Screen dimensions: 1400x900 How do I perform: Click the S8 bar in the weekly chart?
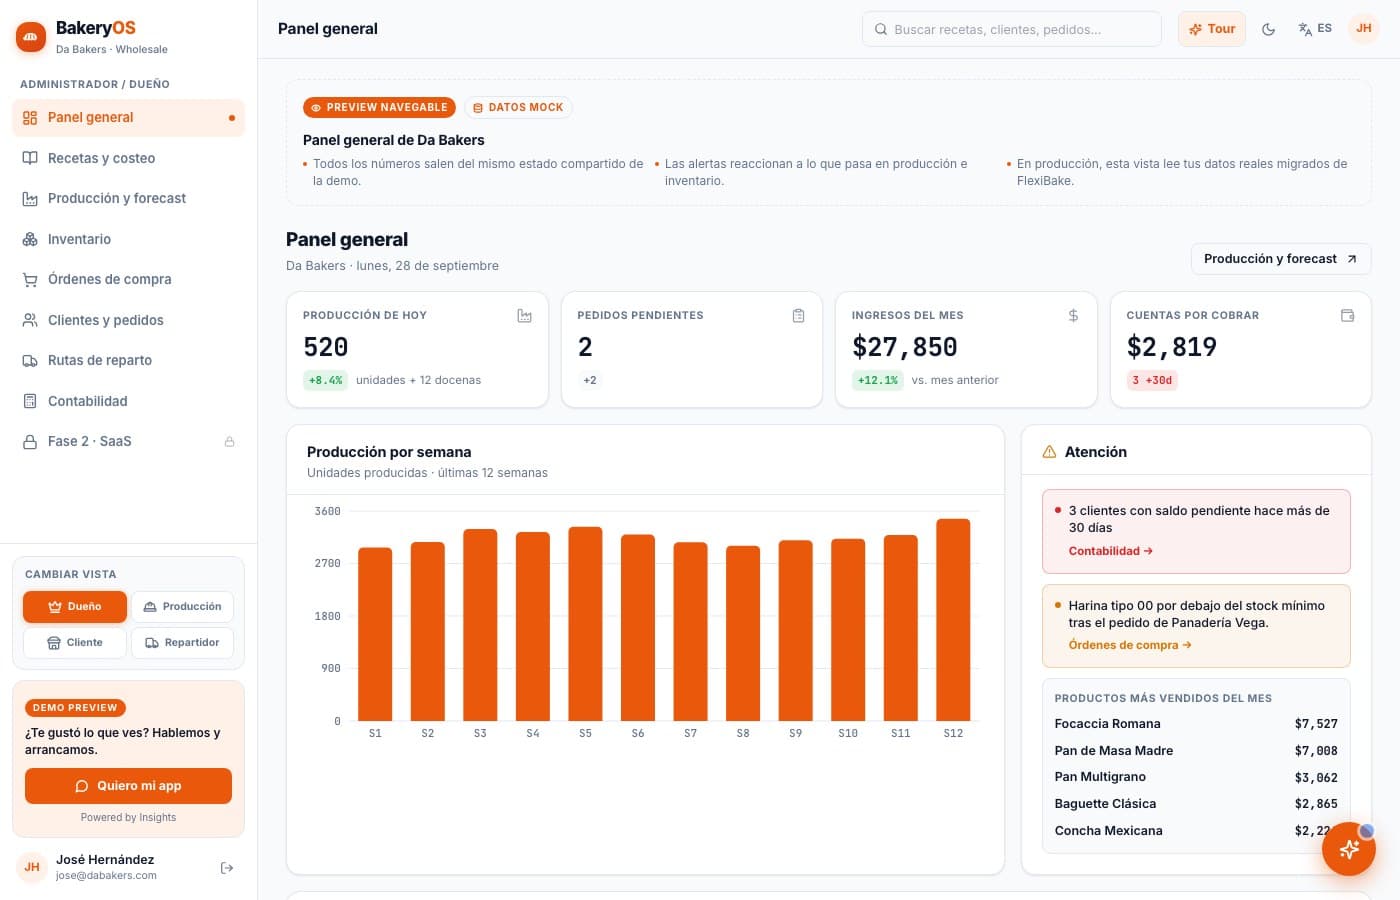pos(743,633)
